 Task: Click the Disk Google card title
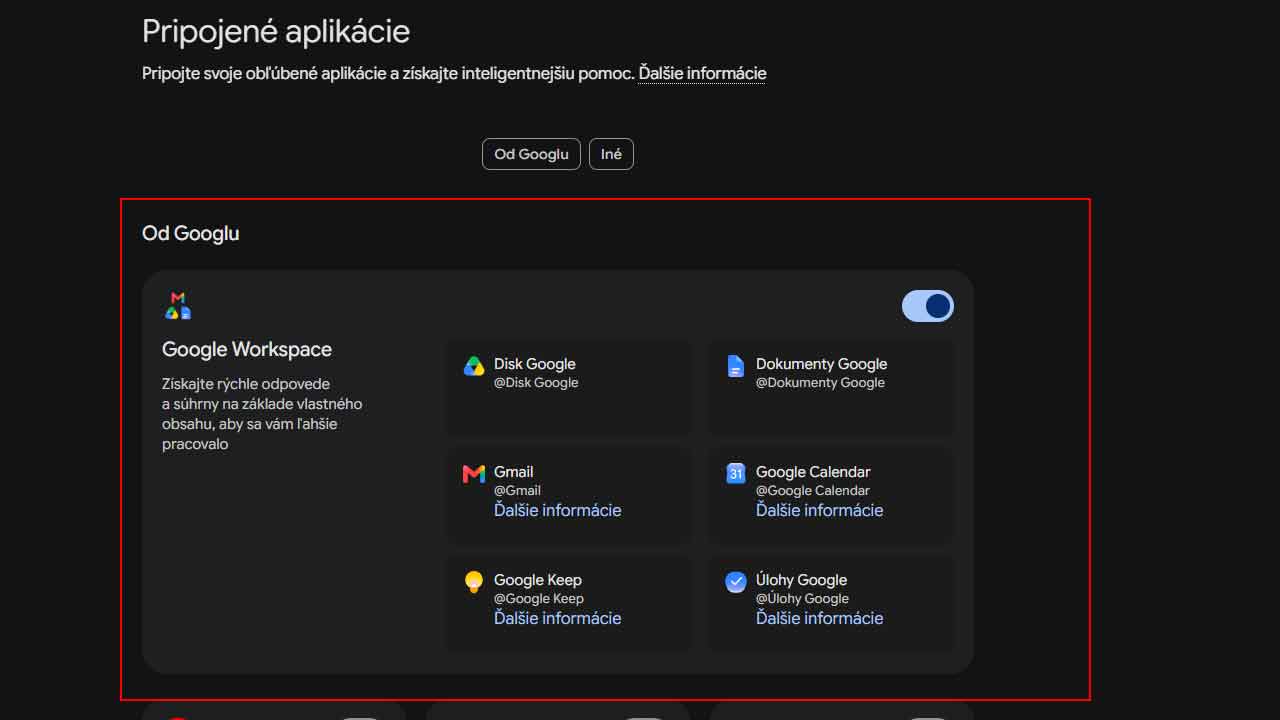coord(534,364)
